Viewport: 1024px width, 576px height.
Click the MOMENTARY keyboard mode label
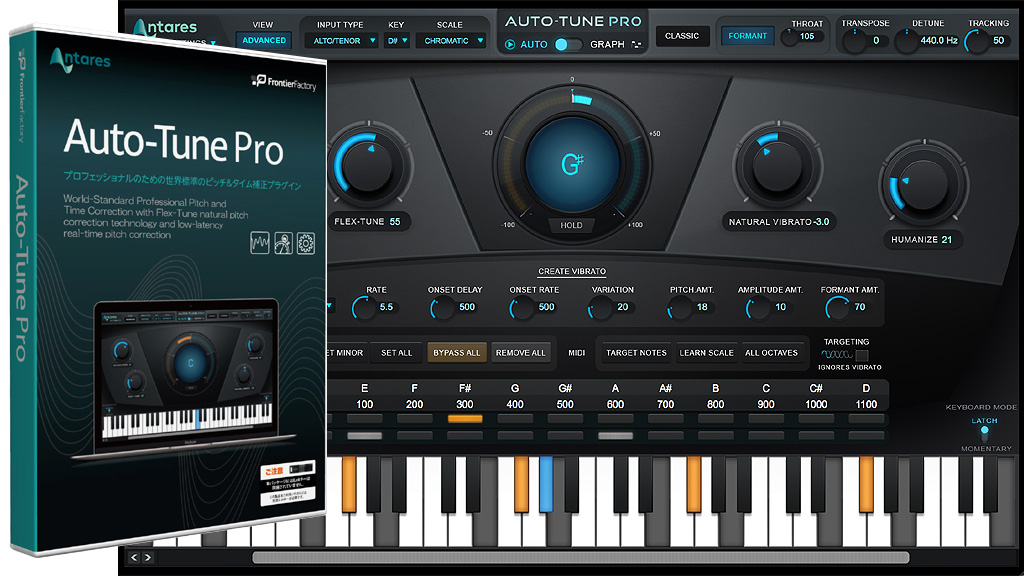click(986, 449)
